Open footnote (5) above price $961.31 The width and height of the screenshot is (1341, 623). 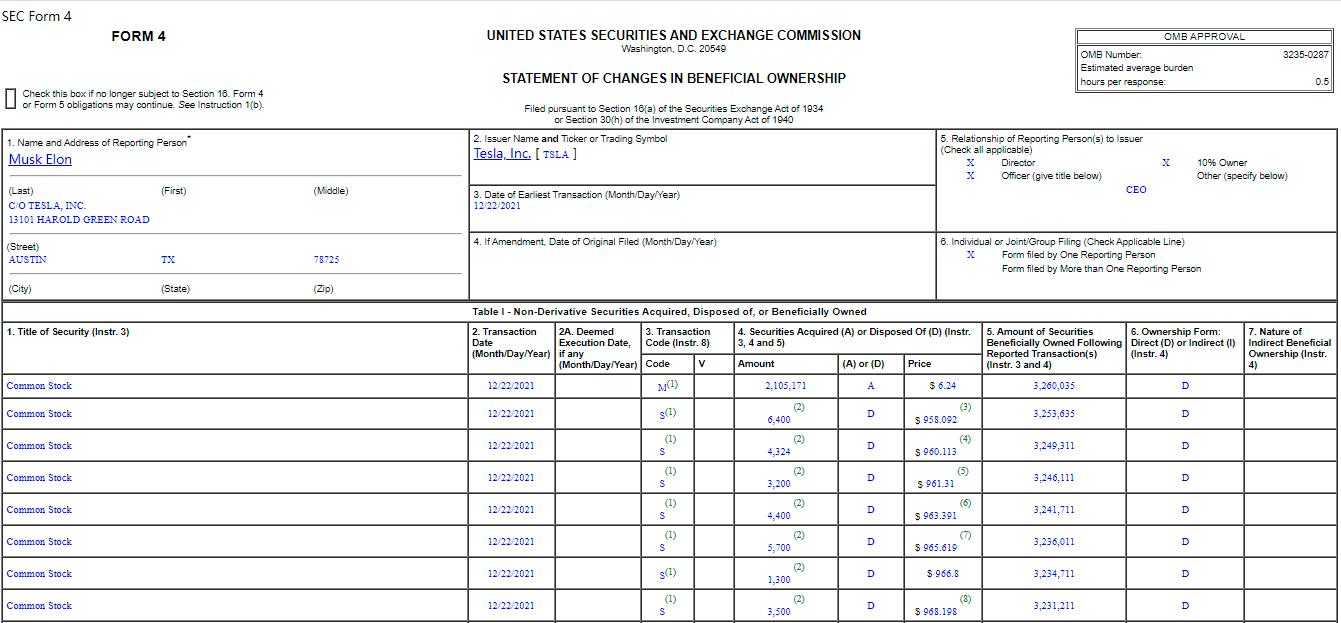pos(962,471)
